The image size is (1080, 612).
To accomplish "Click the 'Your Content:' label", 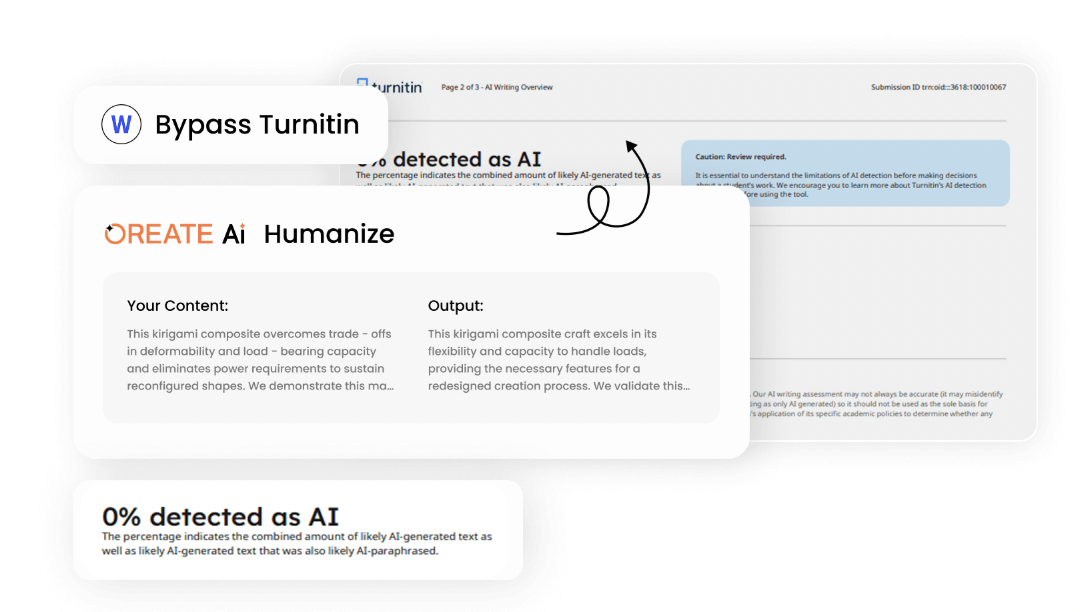I will pos(177,306).
